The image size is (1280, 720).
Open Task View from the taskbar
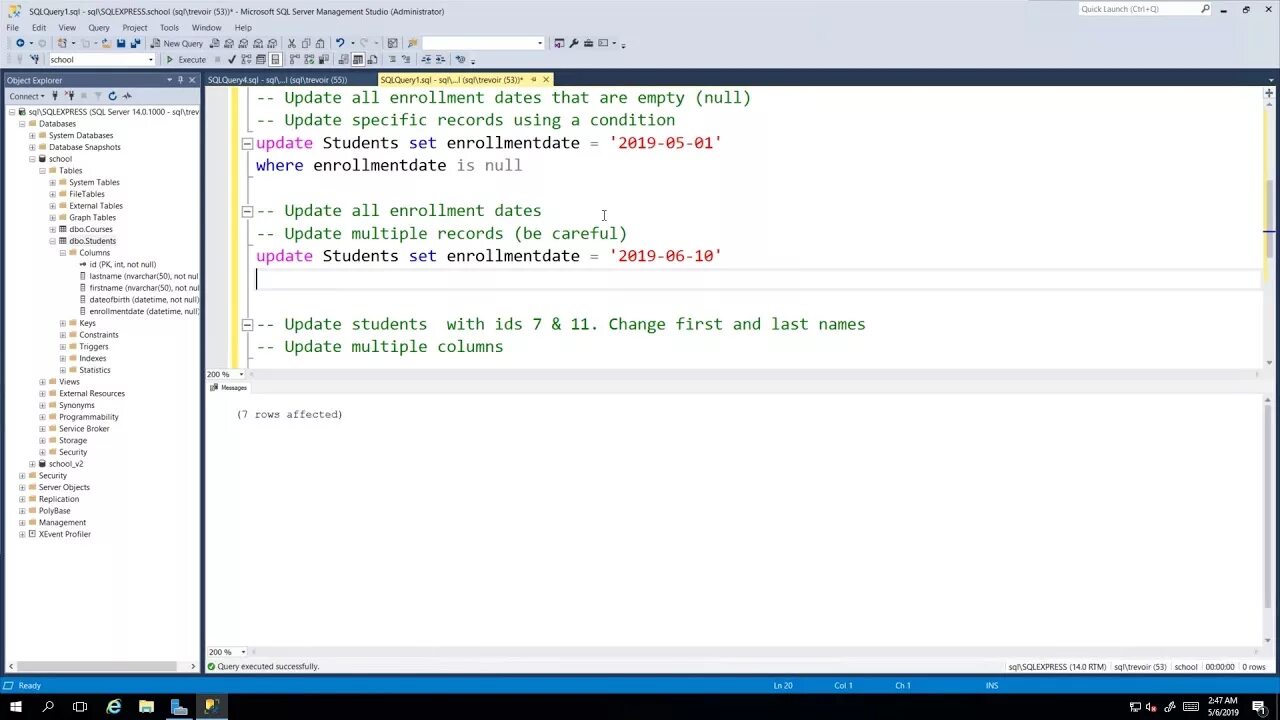click(80, 707)
